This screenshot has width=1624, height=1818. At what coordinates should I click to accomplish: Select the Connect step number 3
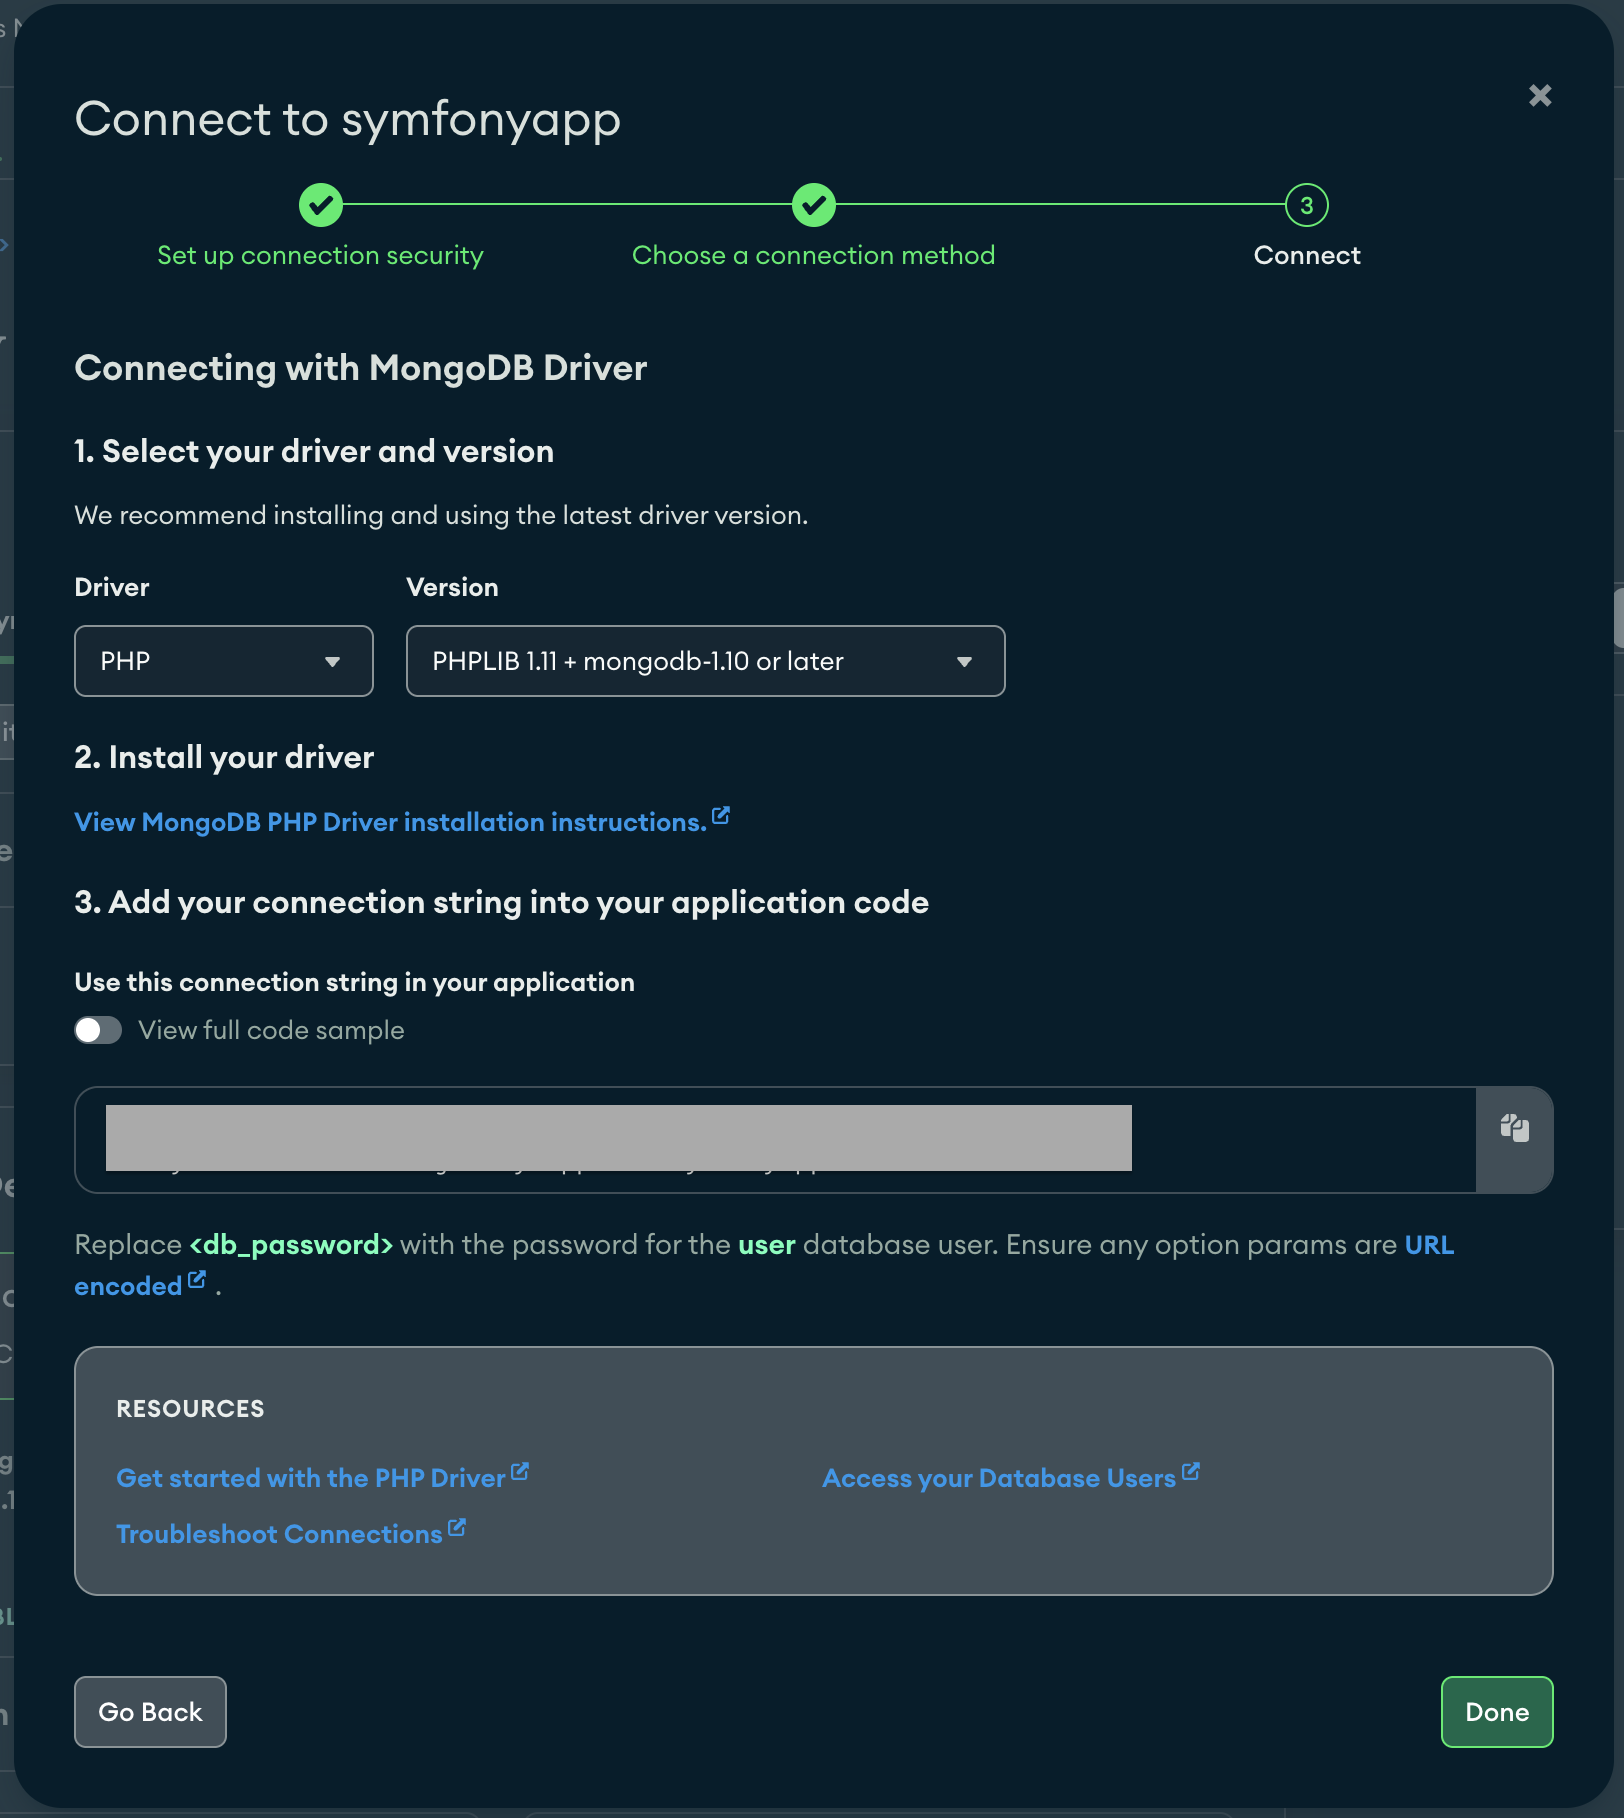(x=1307, y=205)
